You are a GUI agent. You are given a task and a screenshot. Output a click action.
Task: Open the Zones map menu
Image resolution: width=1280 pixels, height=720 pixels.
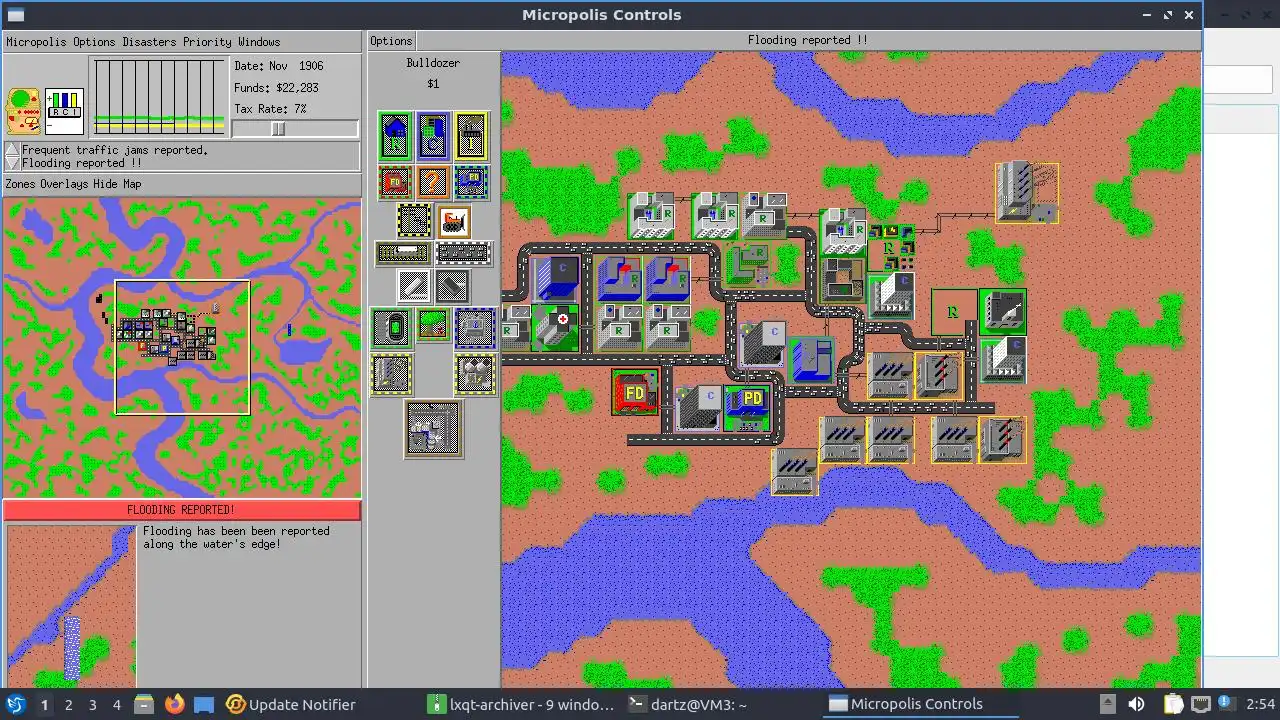(x=20, y=184)
